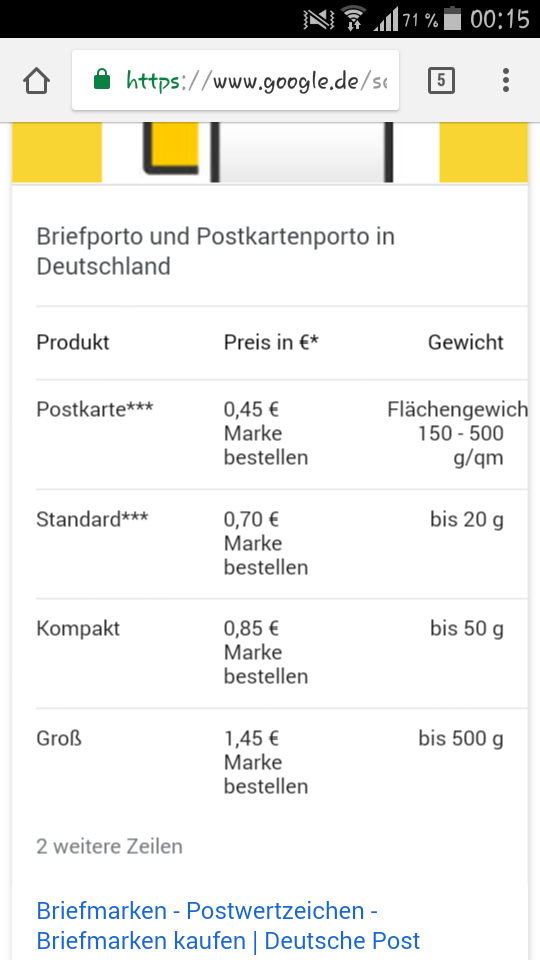
Task: Tap 'Marke bestellen' under Standard 0,70 €
Action: pos(266,555)
